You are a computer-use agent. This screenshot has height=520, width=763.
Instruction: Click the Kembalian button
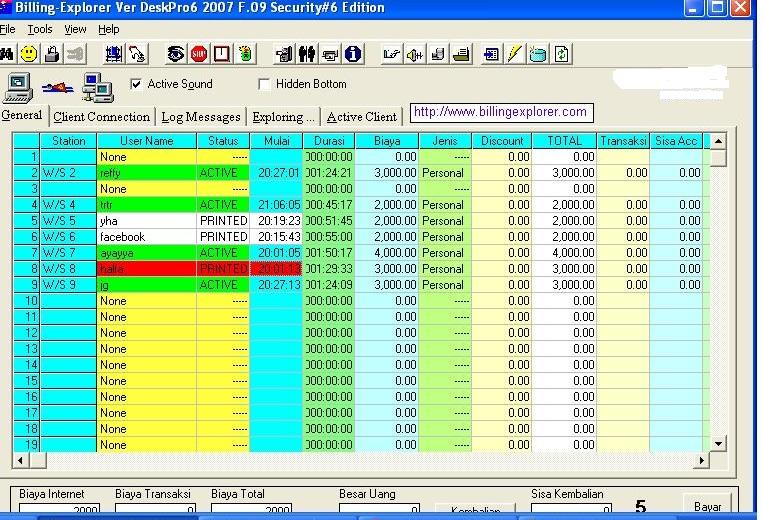click(x=475, y=509)
